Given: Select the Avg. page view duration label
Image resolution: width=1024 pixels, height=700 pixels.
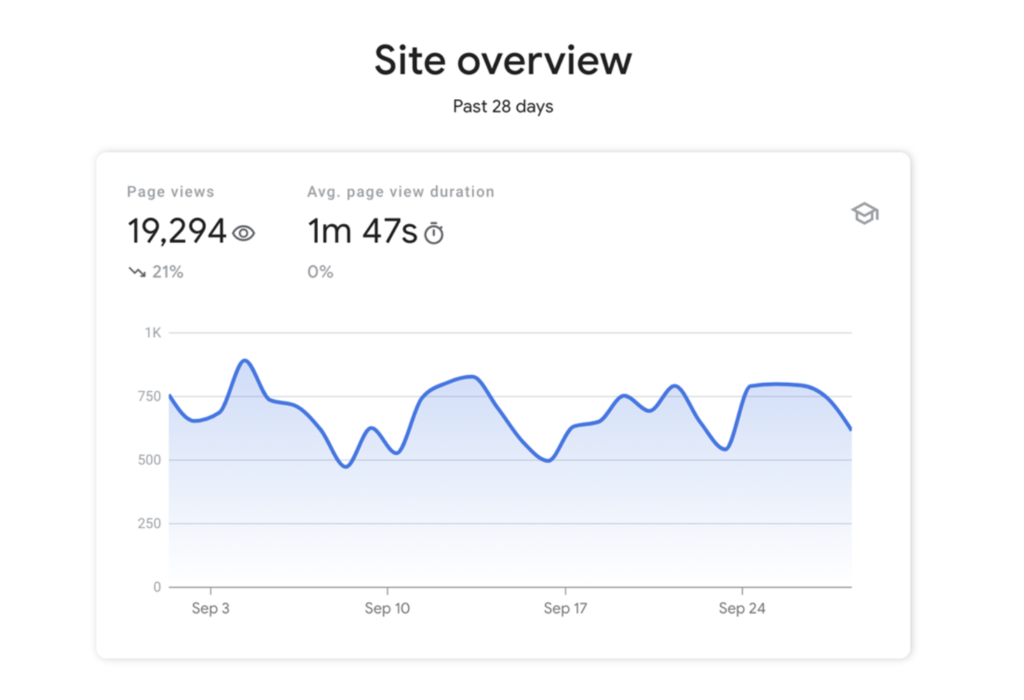Looking at the screenshot, I should point(400,192).
